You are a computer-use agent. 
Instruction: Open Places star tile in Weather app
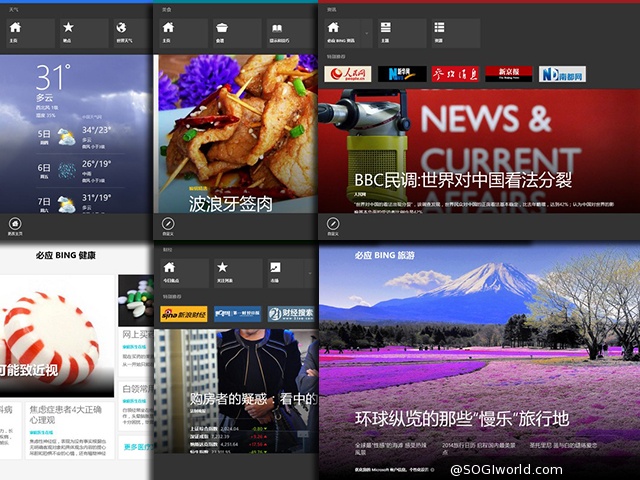[x=84, y=33]
